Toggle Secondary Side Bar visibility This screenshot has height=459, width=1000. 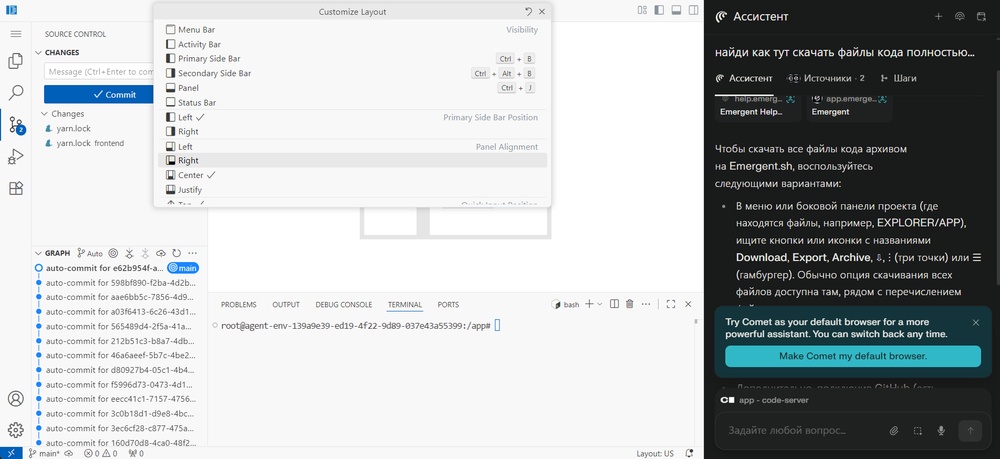coord(352,73)
